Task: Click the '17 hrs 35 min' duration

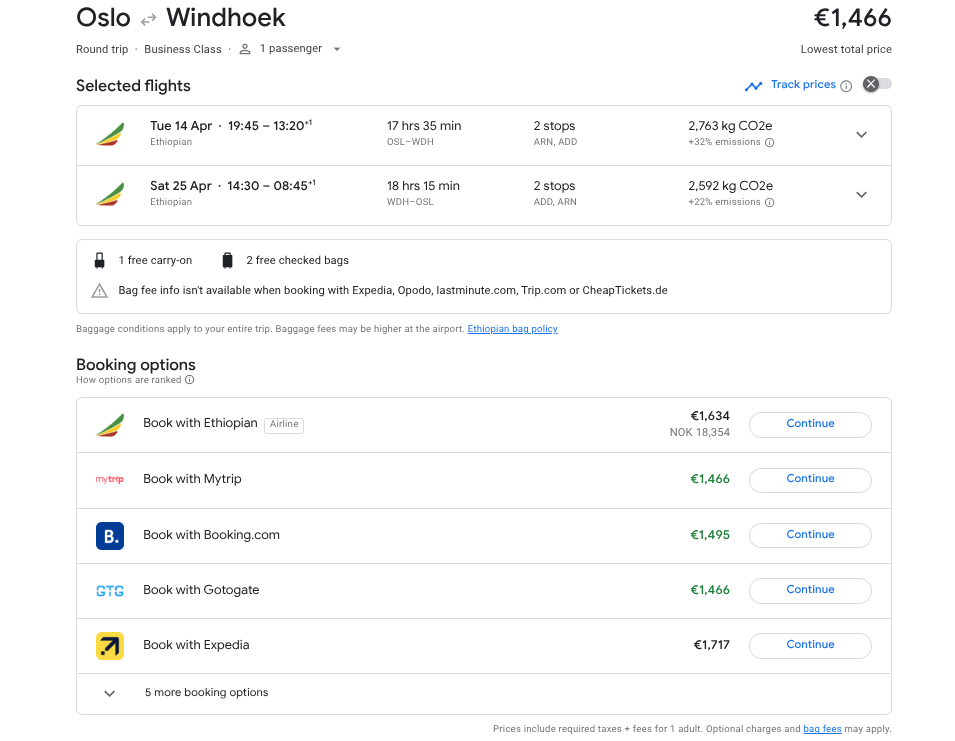Action: coord(424,126)
